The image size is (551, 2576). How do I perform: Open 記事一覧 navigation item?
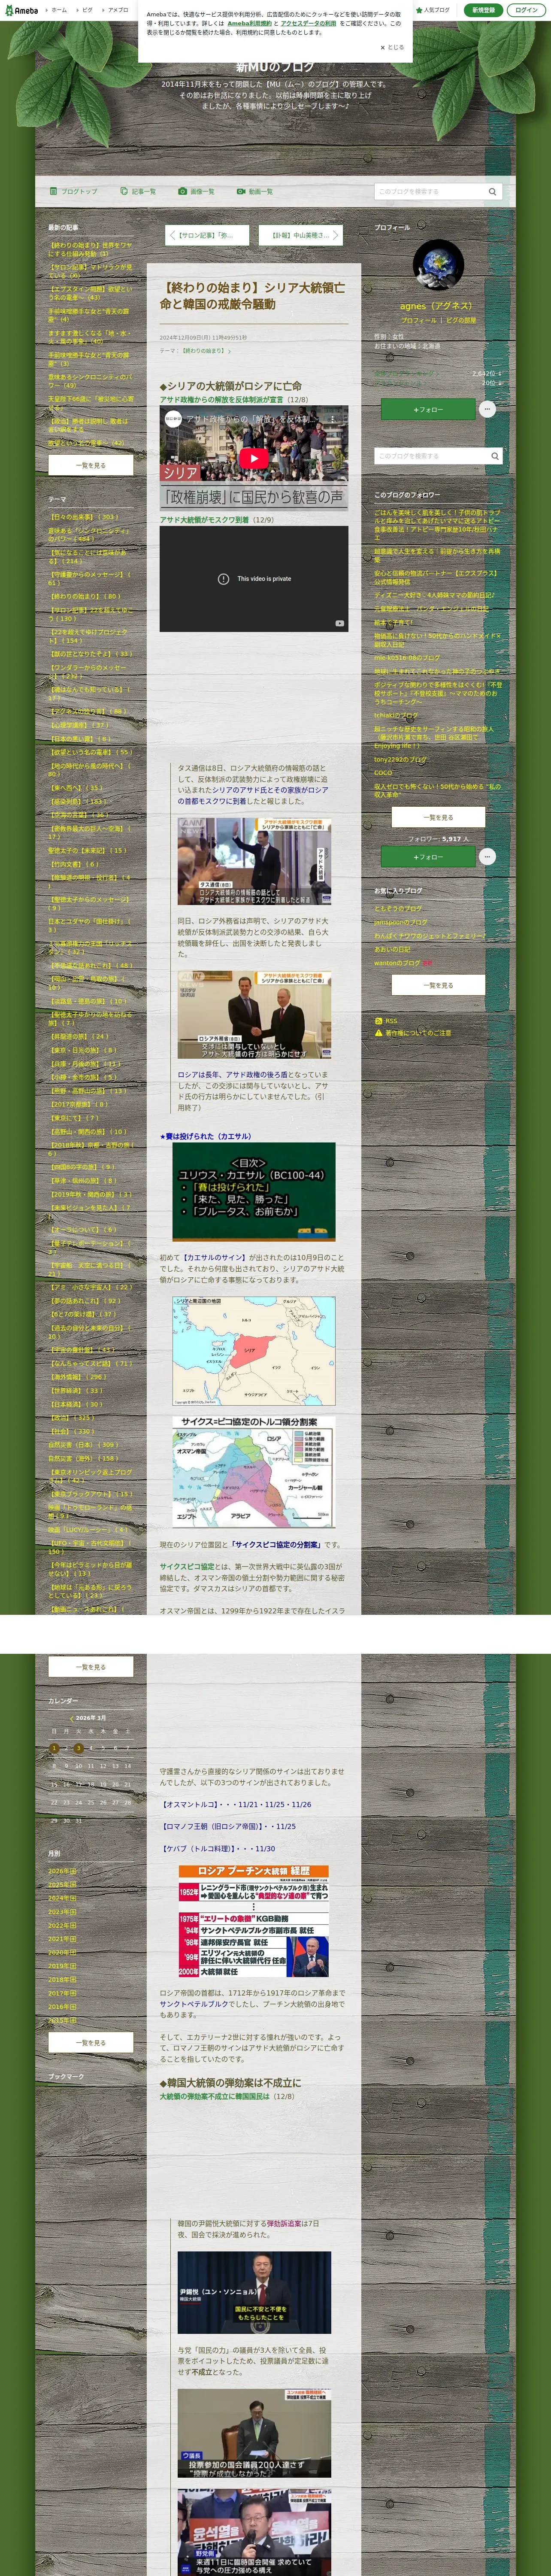(x=138, y=191)
